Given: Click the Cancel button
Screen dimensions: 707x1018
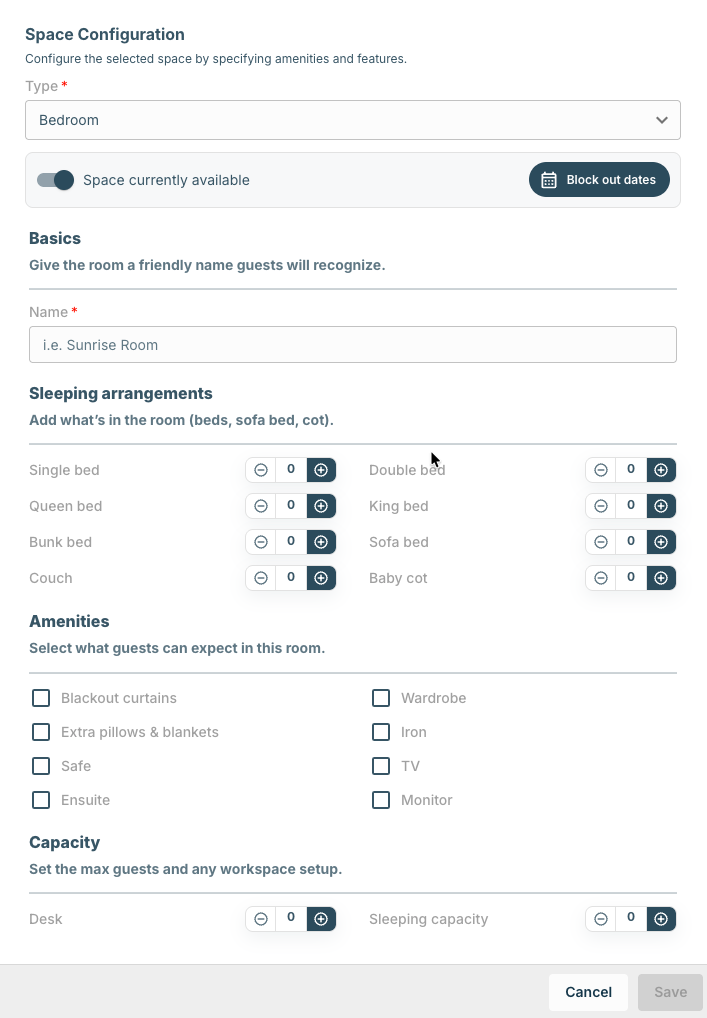Looking at the screenshot, I should (588, 992).
